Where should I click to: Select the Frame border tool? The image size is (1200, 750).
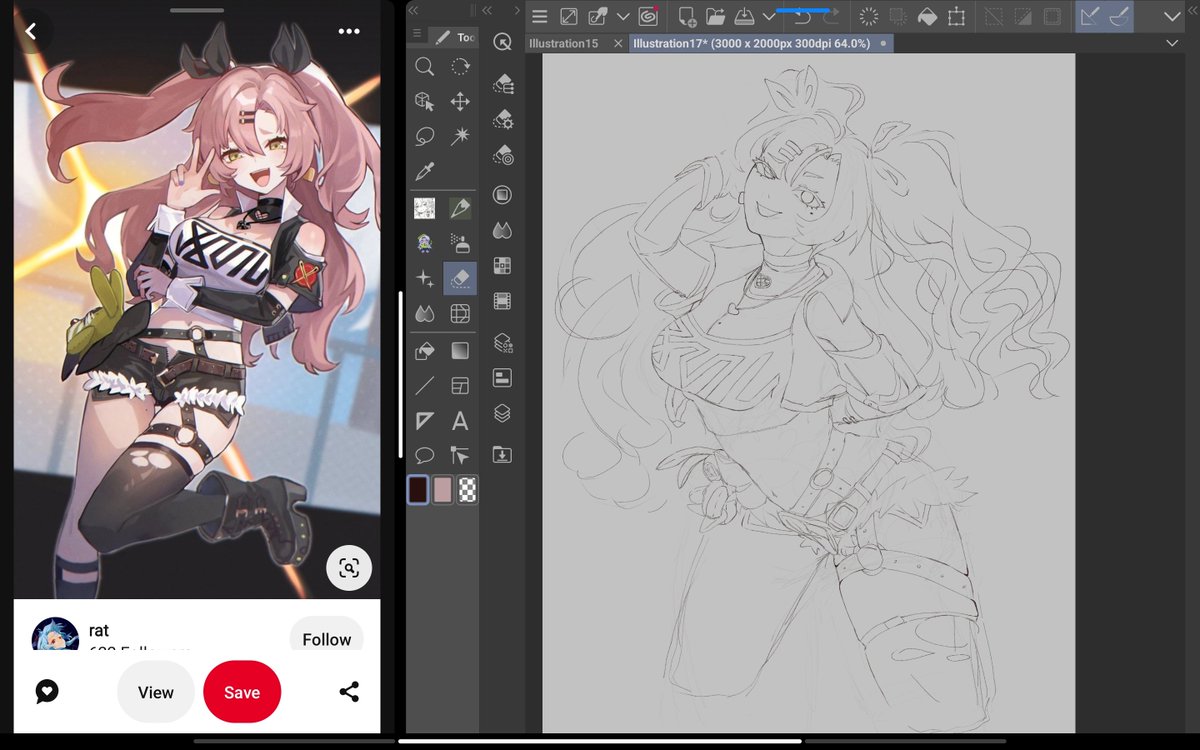click(x=460, y=385)
